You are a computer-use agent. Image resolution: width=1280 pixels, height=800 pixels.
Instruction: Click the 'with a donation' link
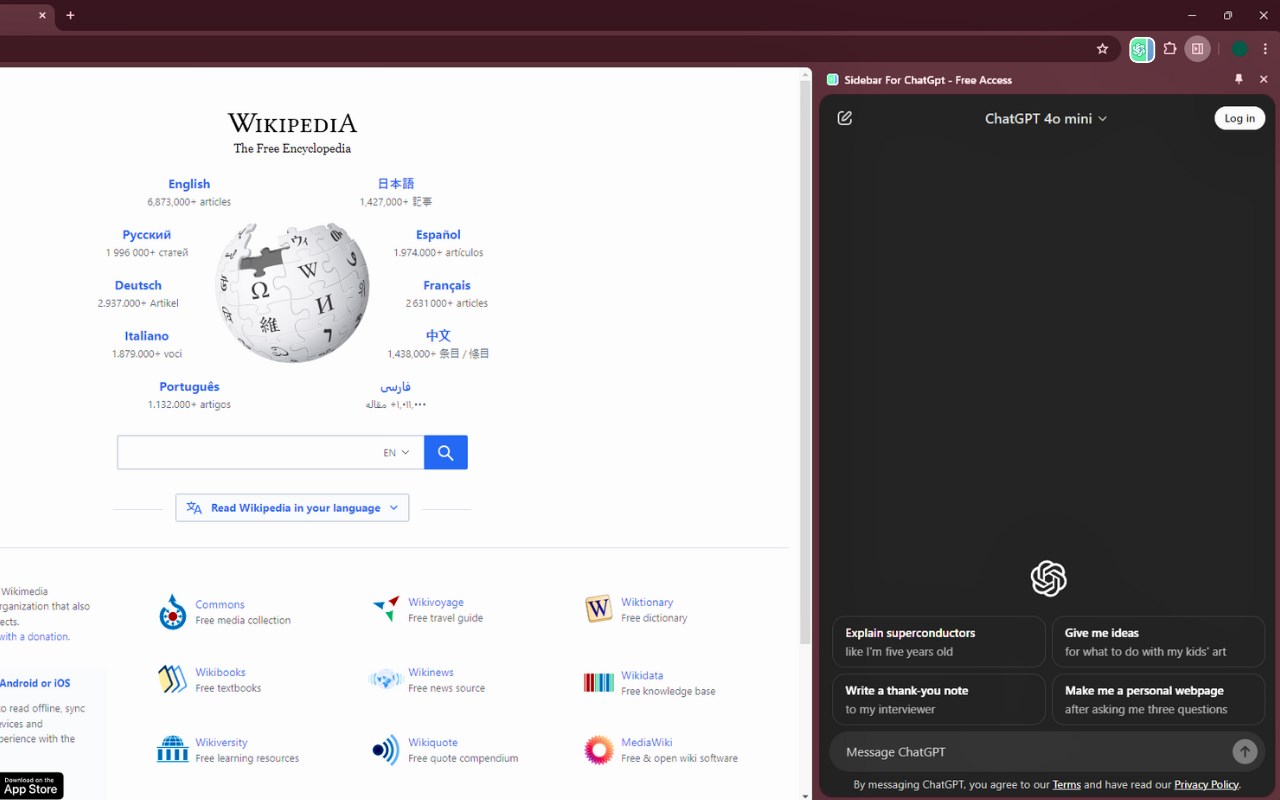point(34,637)
